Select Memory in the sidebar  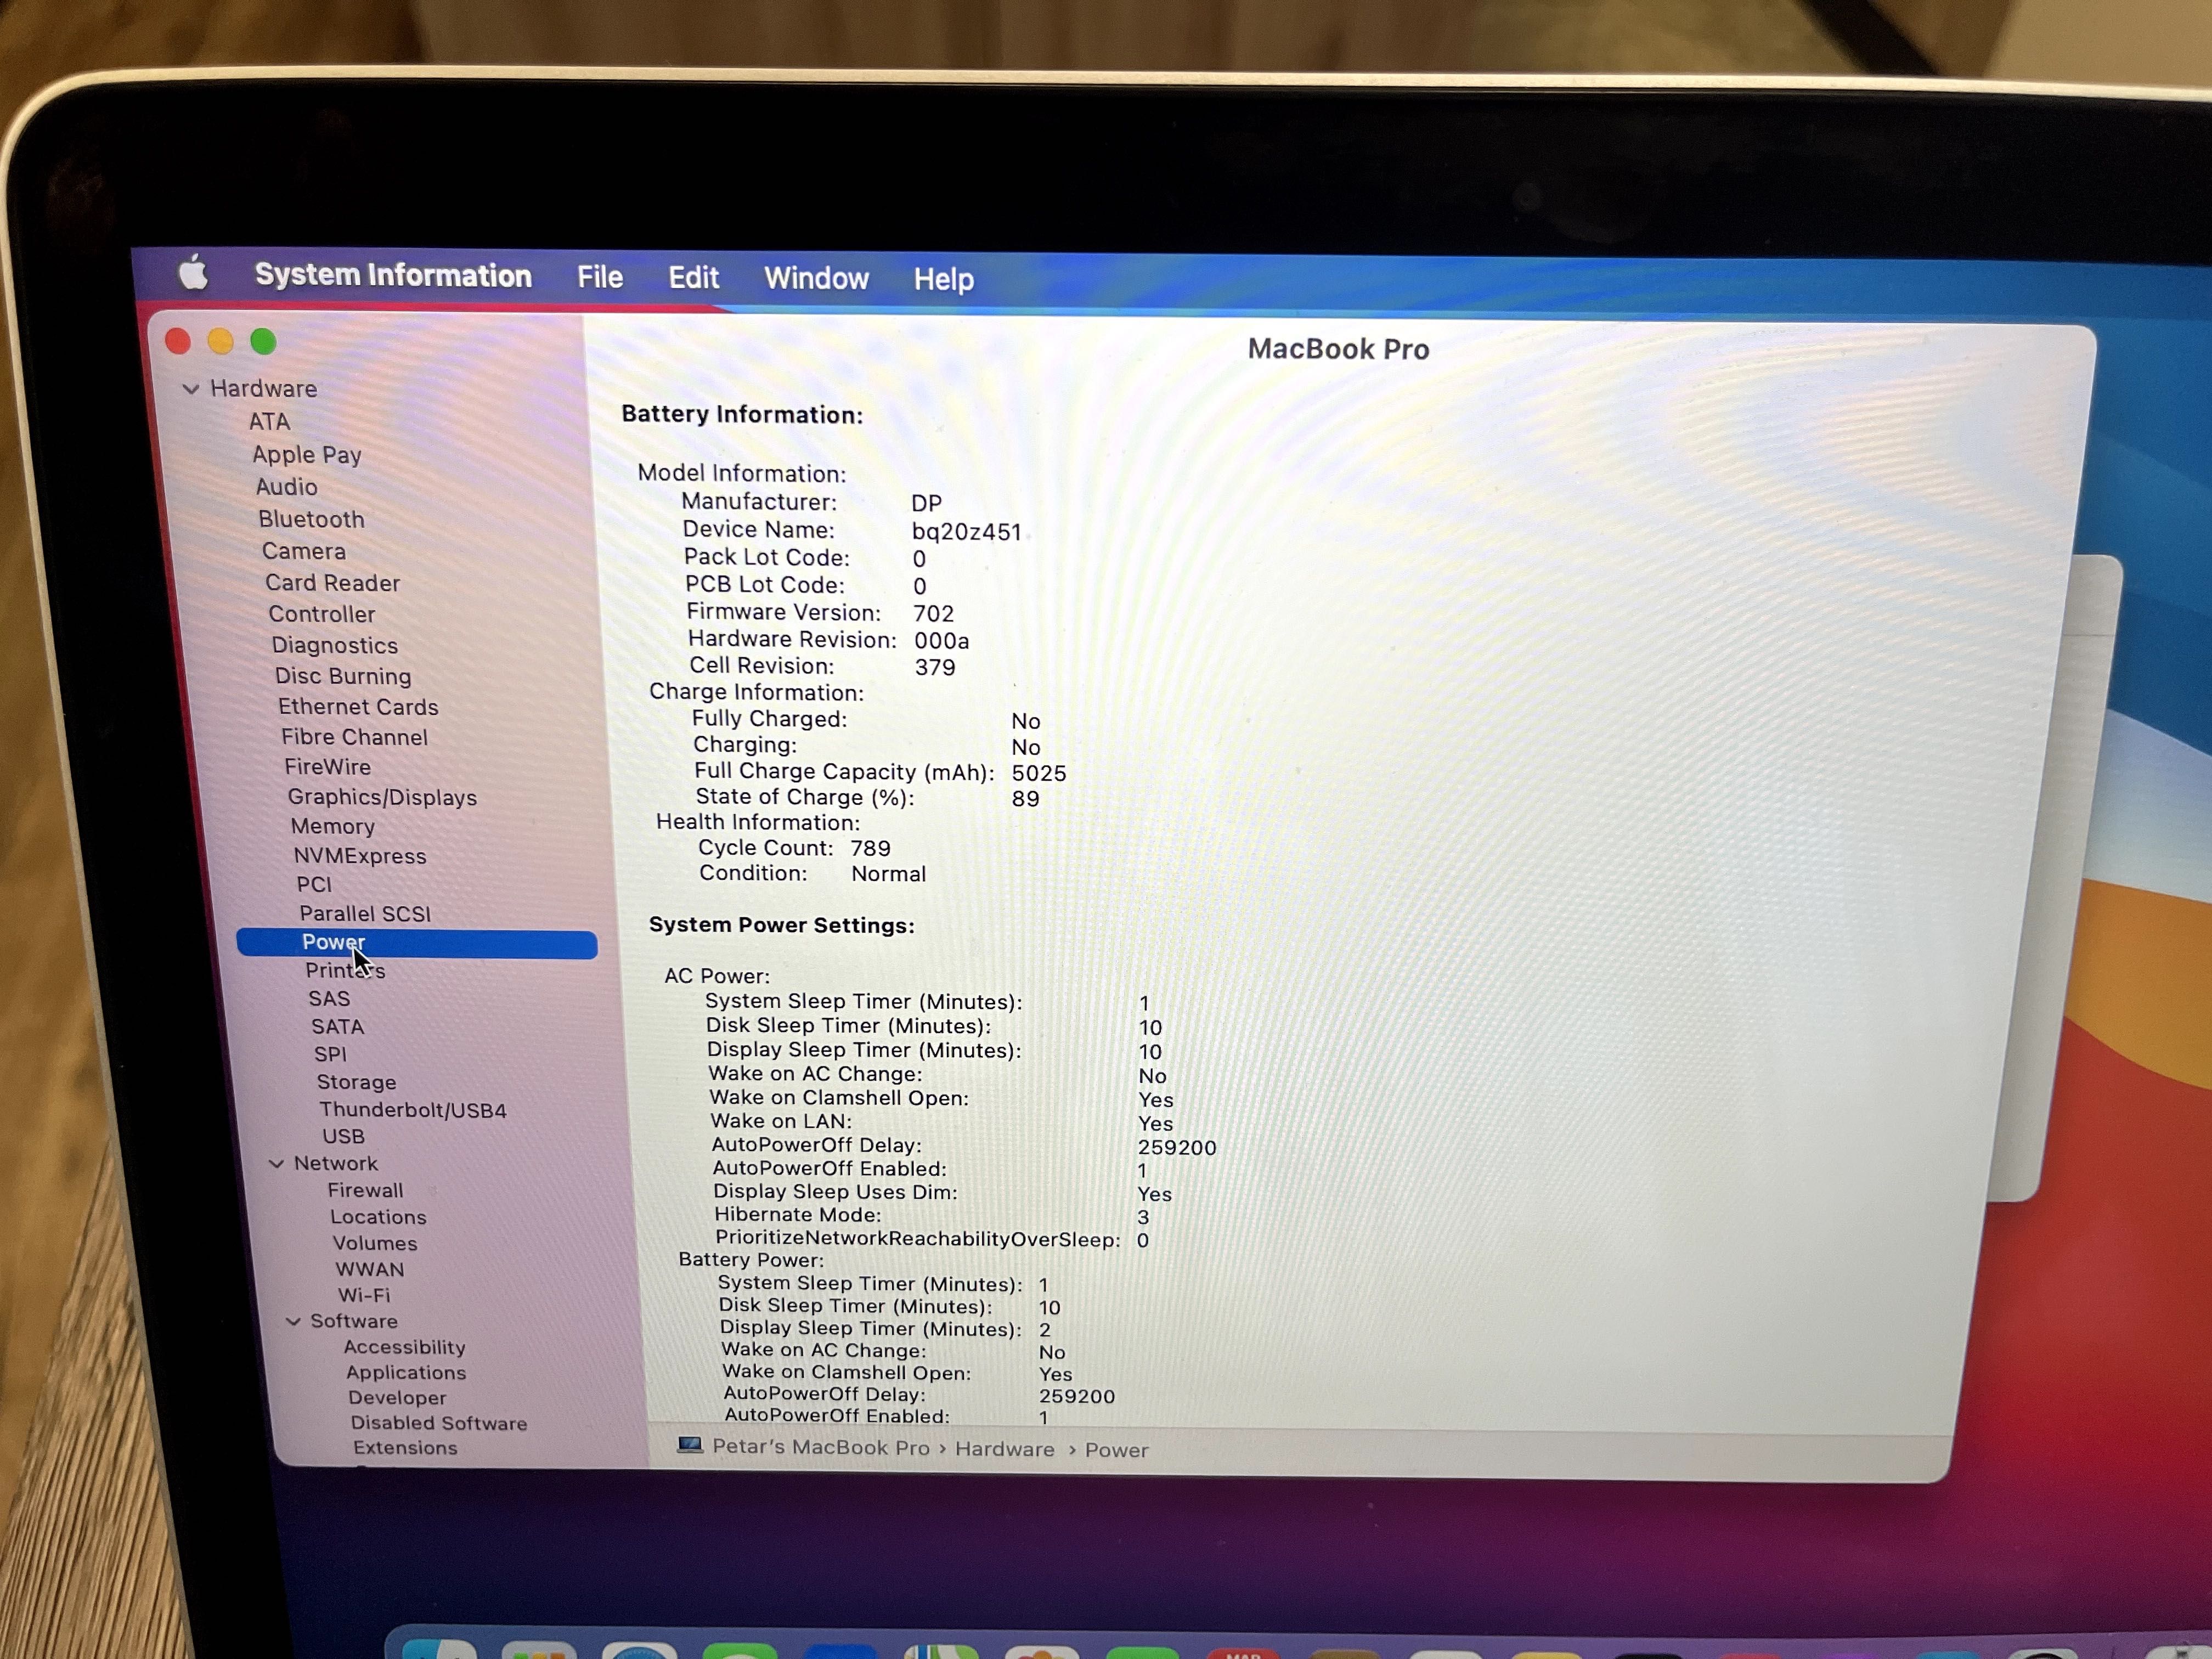(x=332, y=826)
